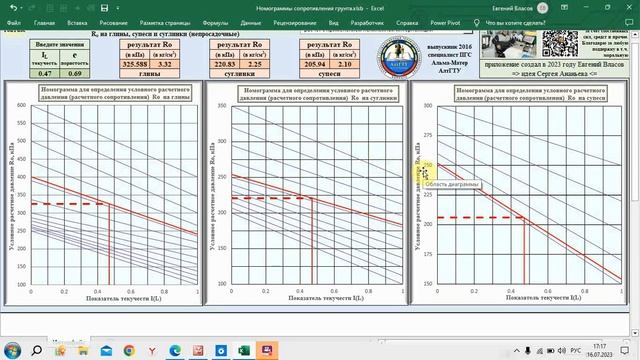Click the nomogram title for суглинки chart
The height and width of the screenshot is (360, 640).
[x=318, y=94]
